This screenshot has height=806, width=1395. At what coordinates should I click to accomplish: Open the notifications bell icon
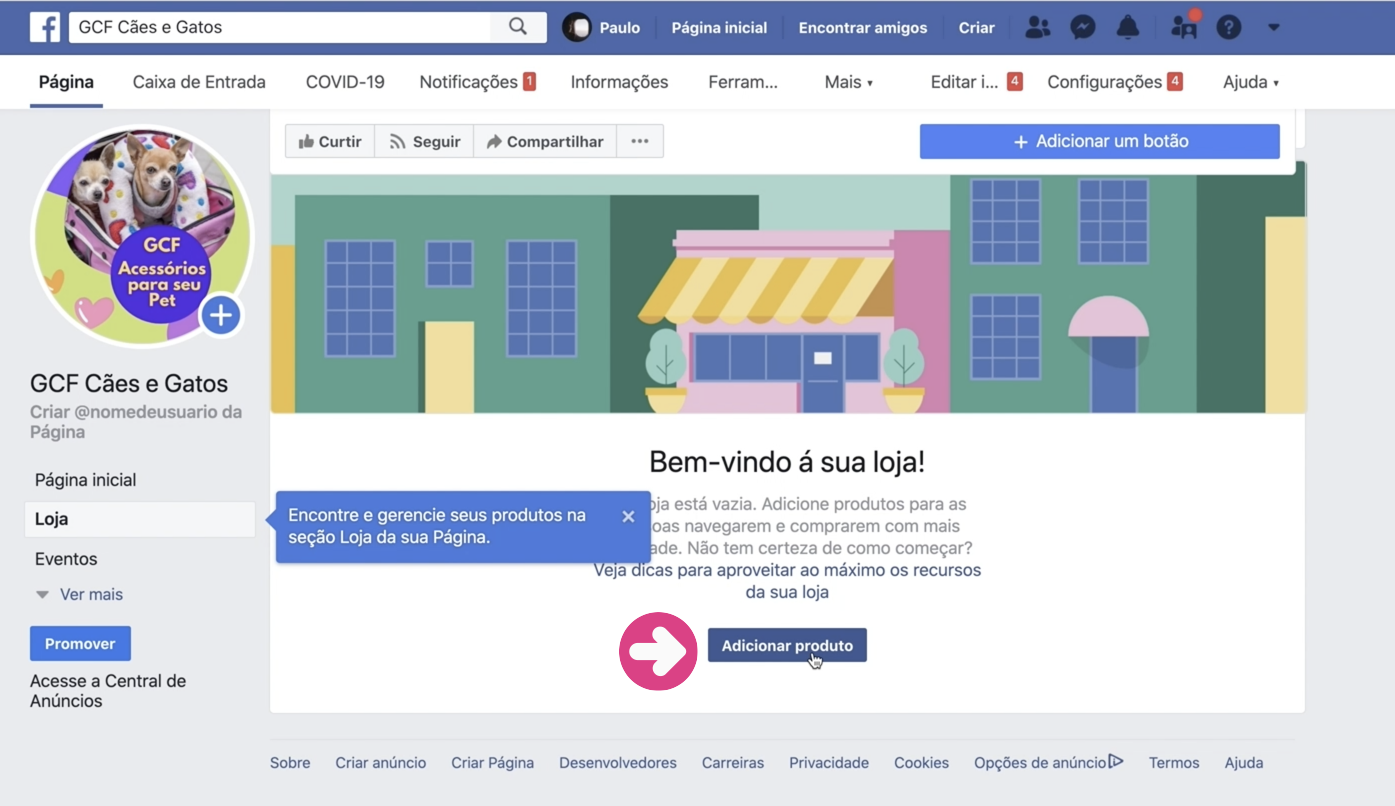[x=1128, y=27]
